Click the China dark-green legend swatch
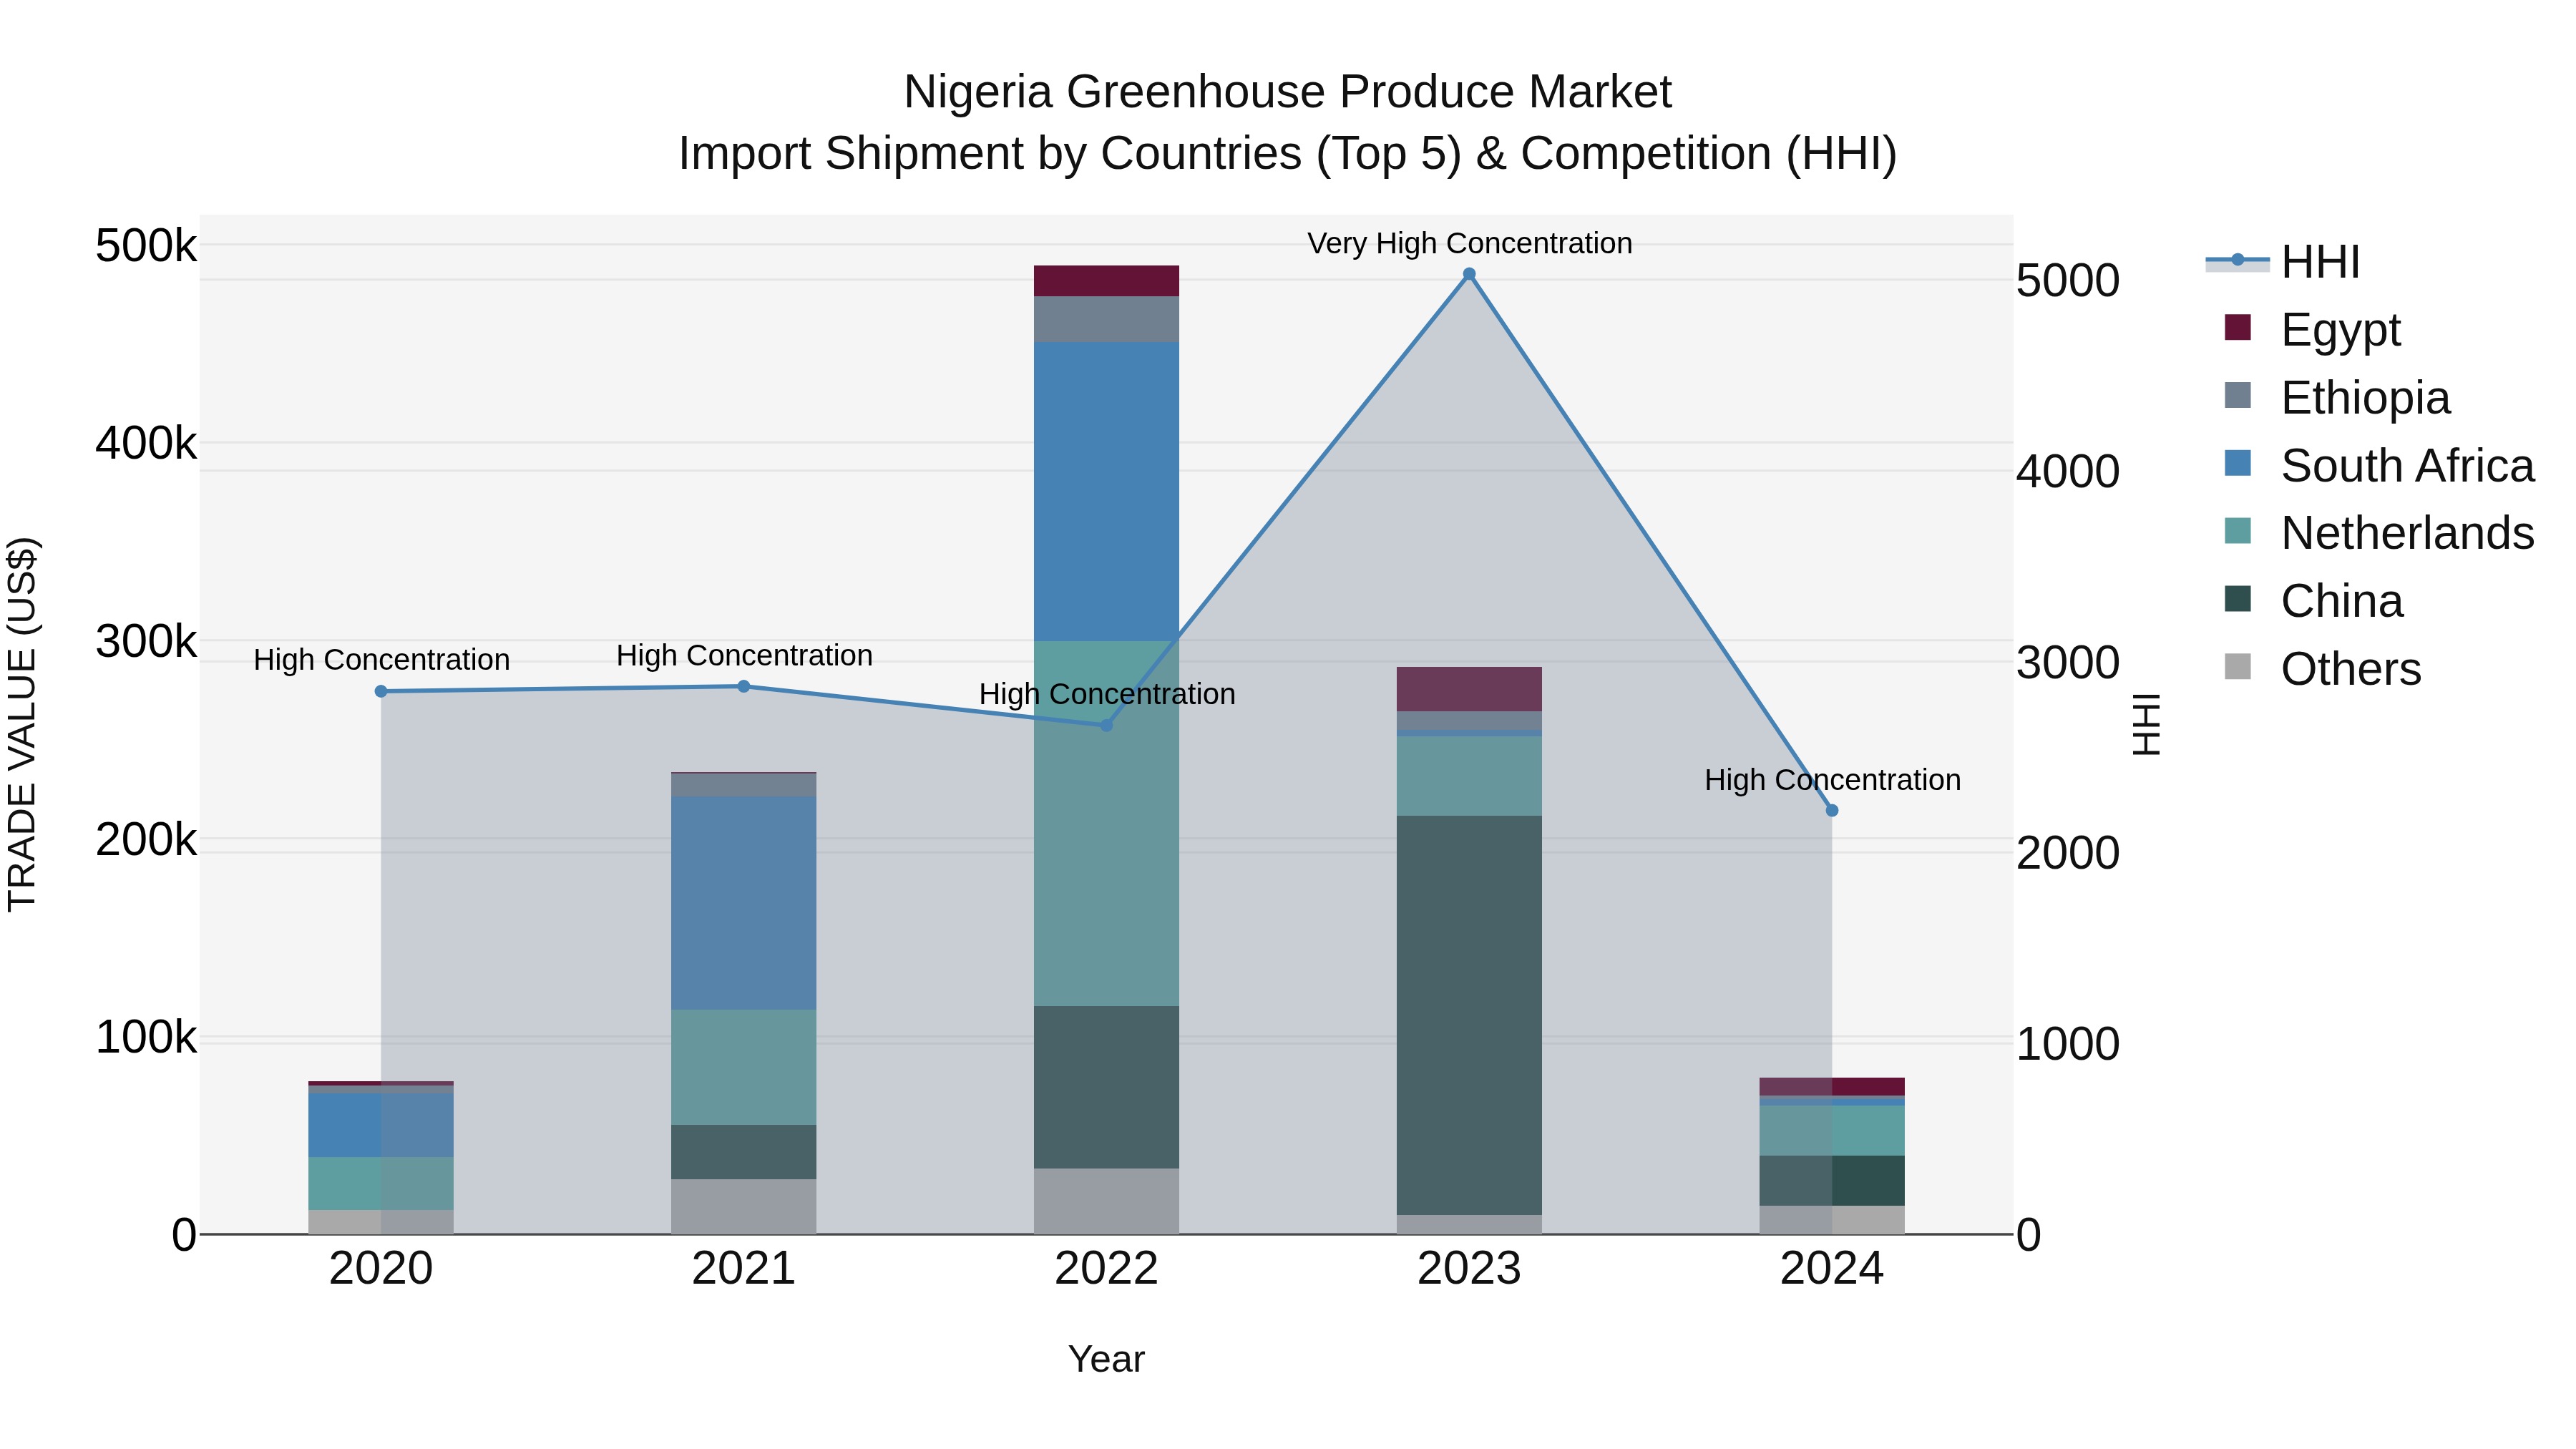 2238,599
